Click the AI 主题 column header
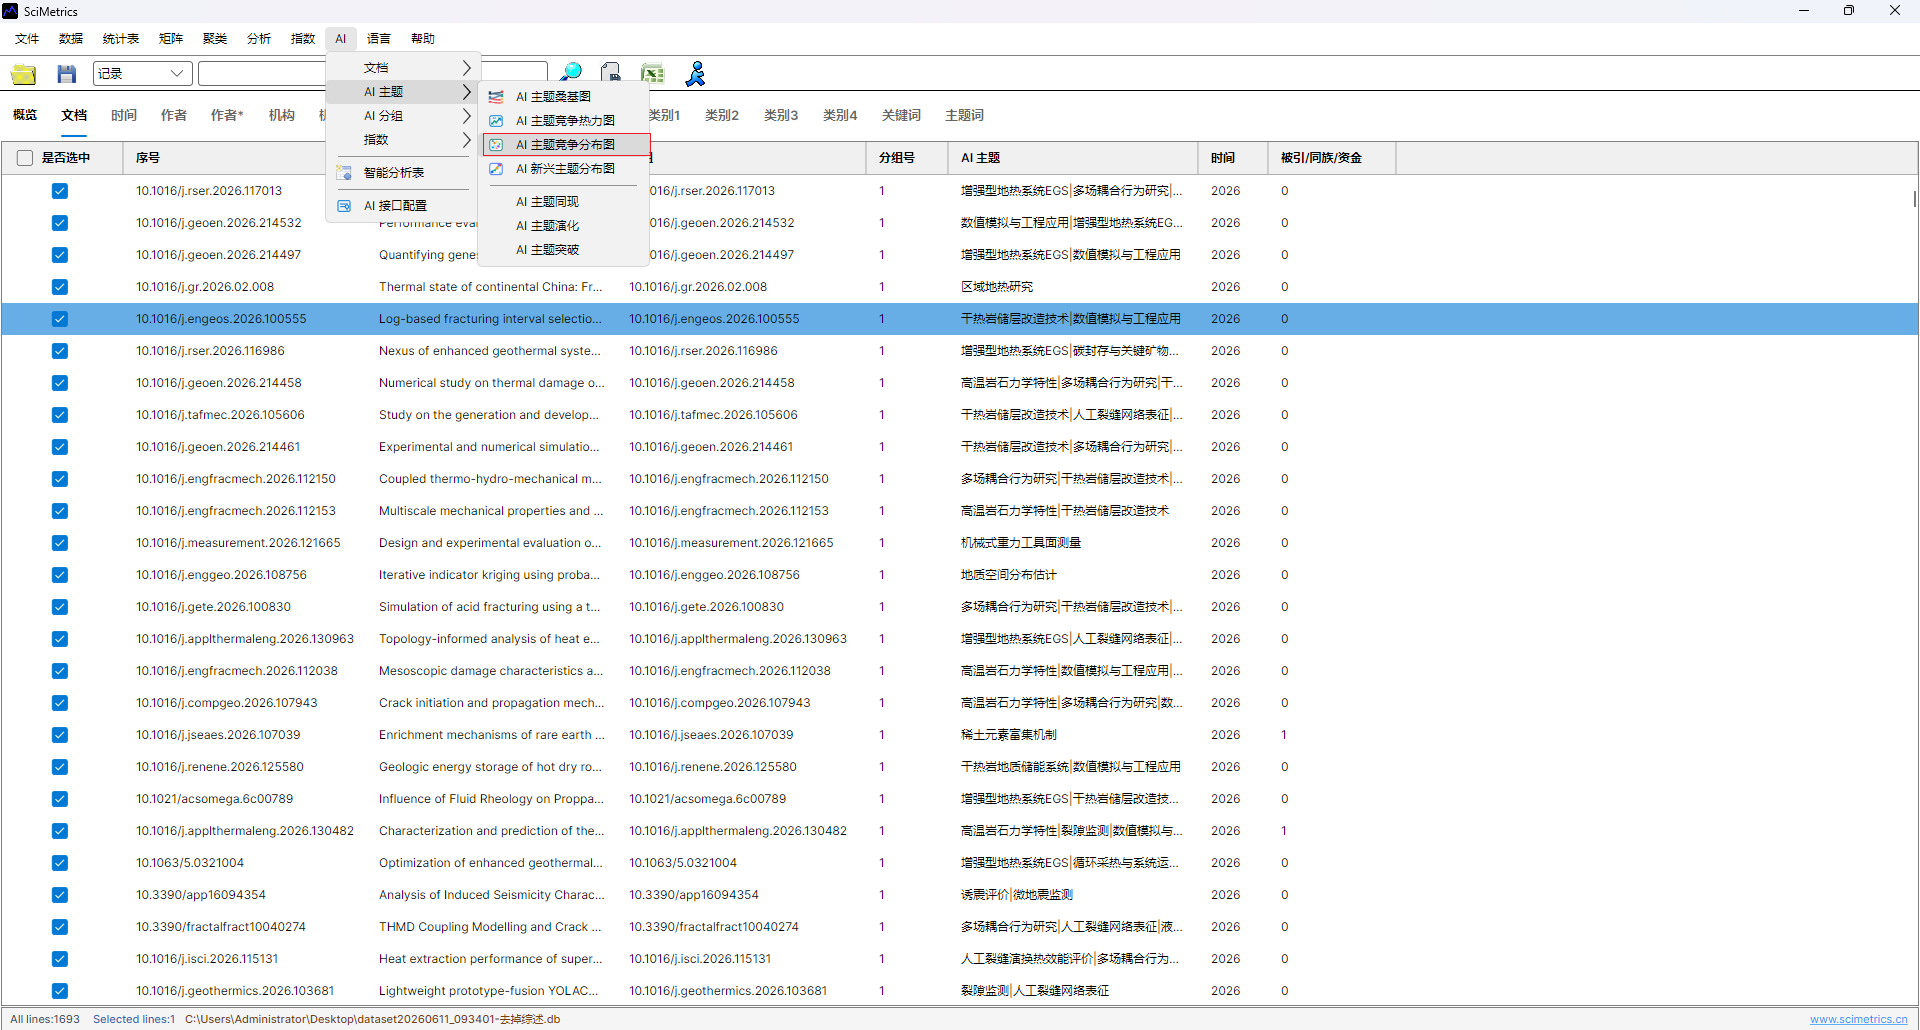 1072,158
